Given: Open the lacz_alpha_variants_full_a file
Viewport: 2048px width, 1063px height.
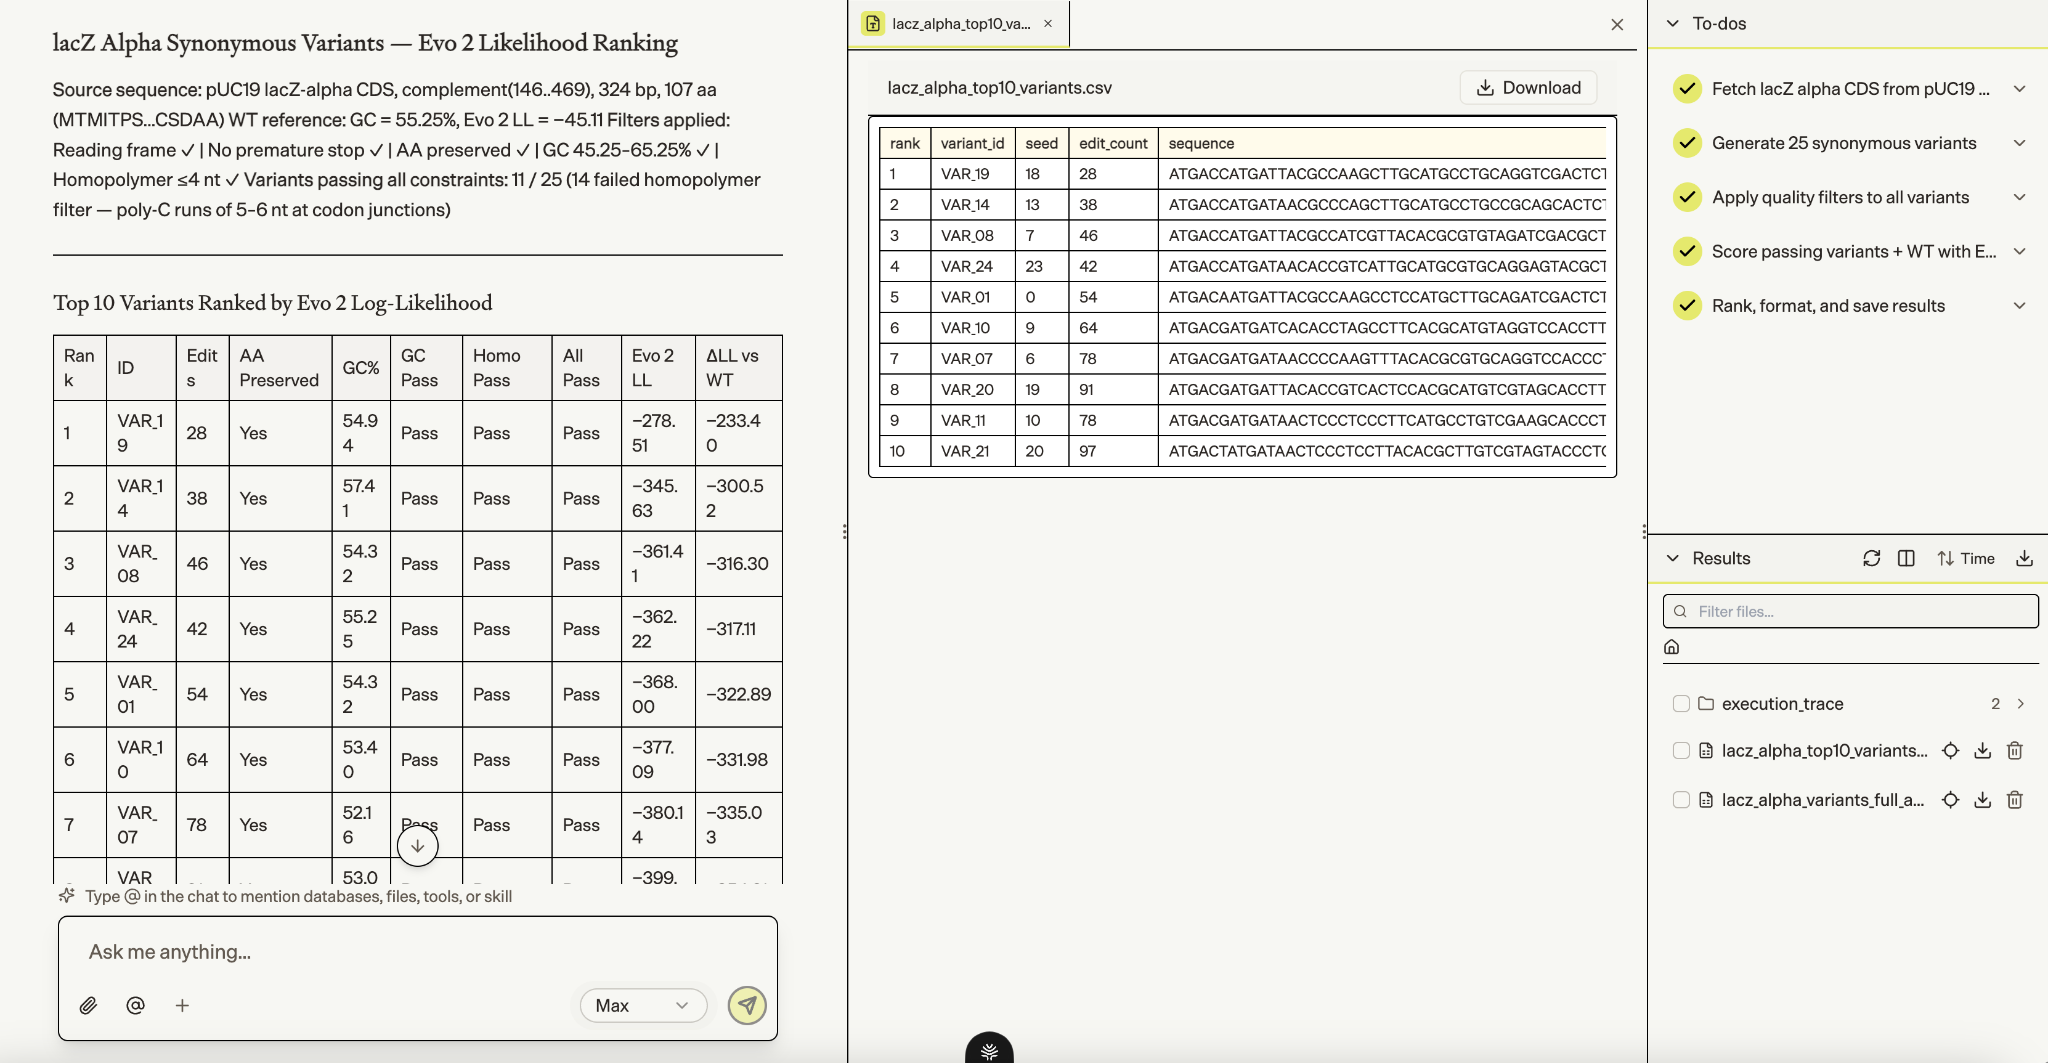Looking at the screenshot, I should coord(1822,799).
